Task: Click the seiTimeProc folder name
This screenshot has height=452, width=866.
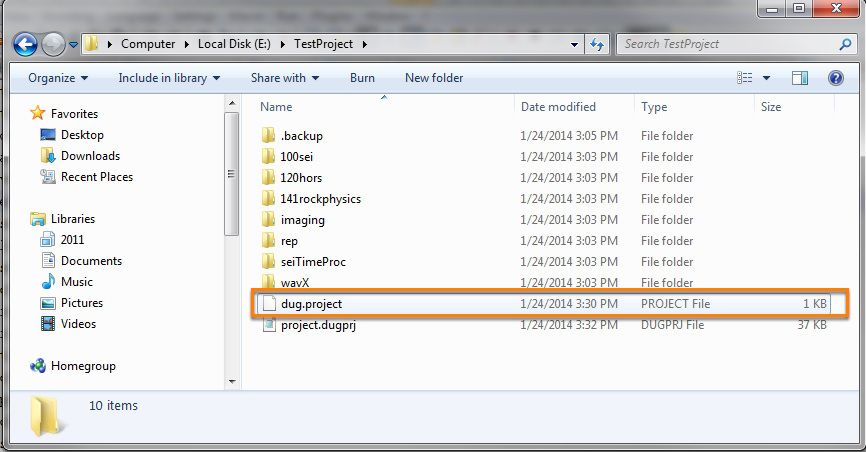Action: pyautogui.click(x=313, y=262)
